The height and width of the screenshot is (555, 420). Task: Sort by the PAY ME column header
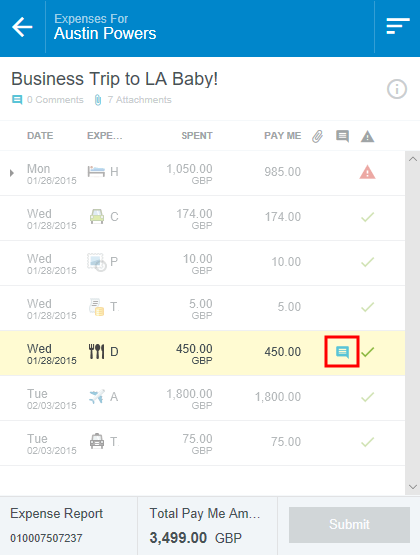click(282, 136)
